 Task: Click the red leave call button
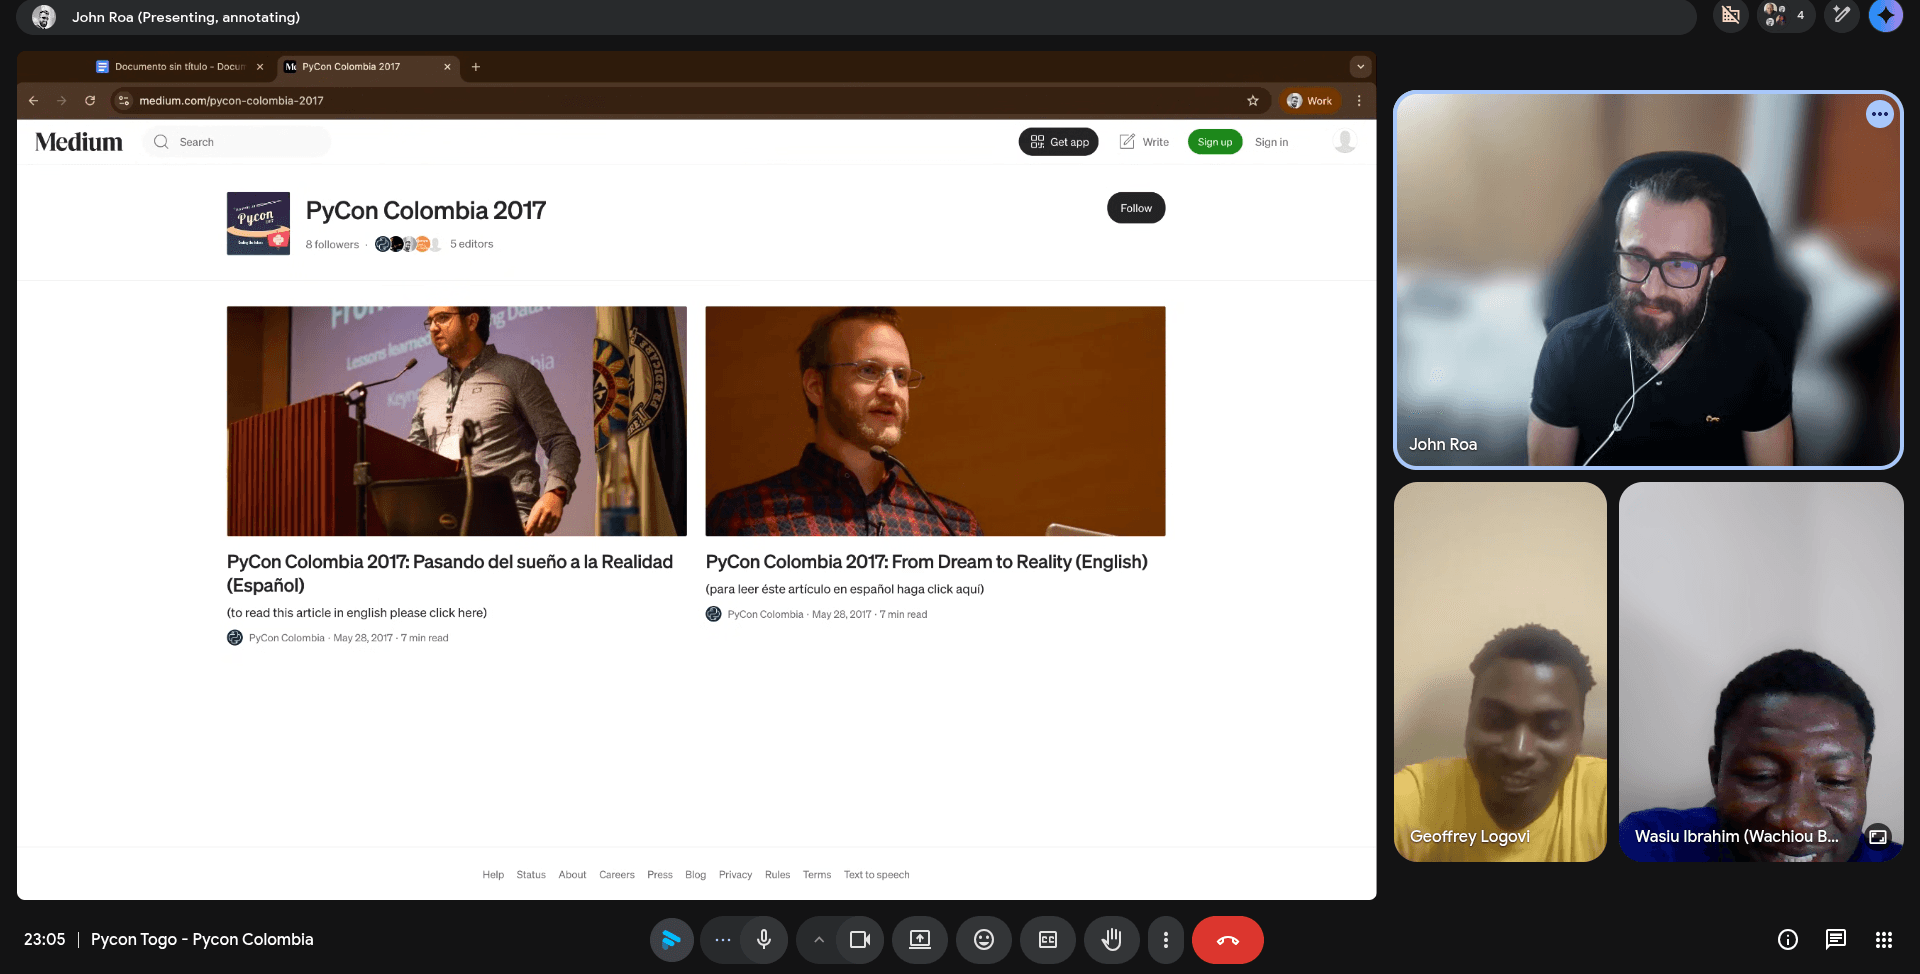coord(1227,940)
